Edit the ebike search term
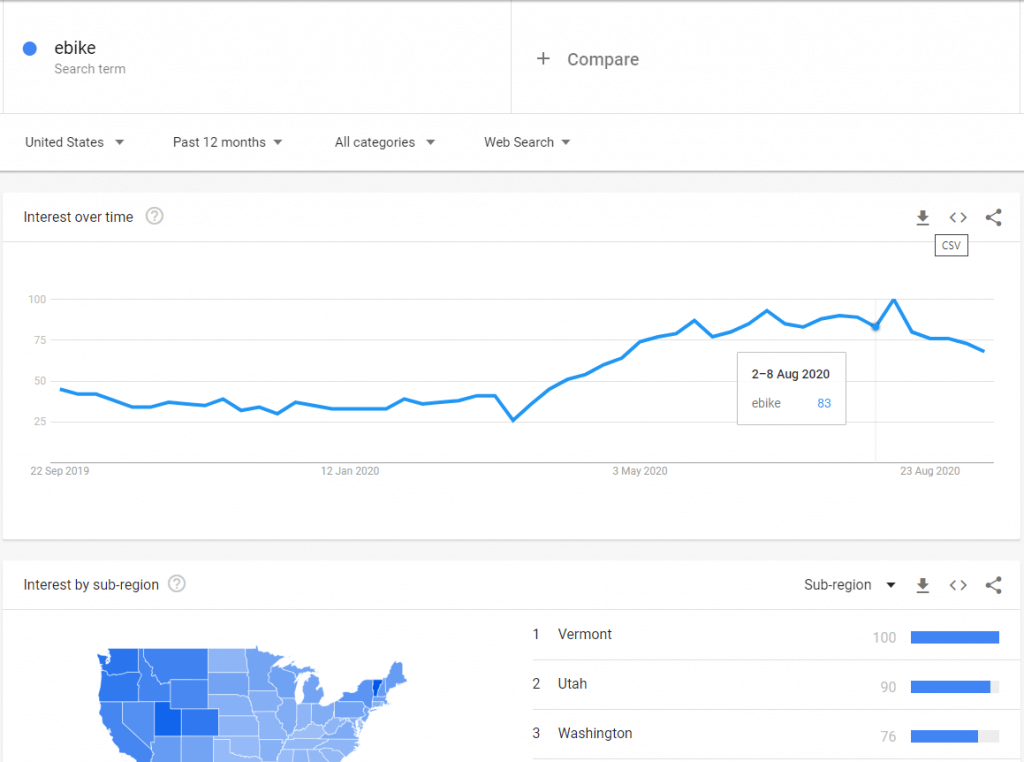The image size is (1024, 762). click(75, 48)
